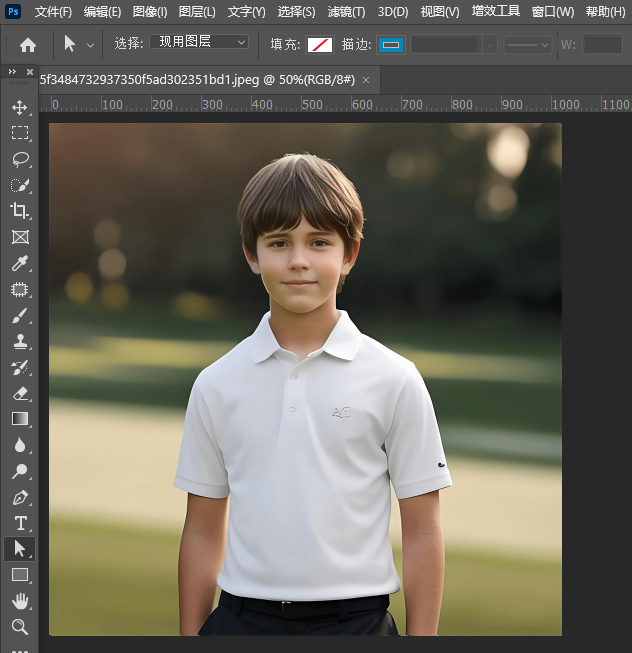Image resolution: width=632 pixels, height=653 pixels.
Task: Select the Quick Selection tool
Action: [20, 185]
